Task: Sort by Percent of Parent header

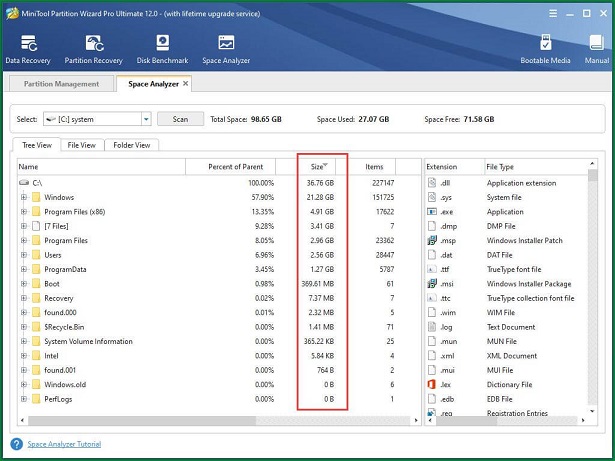Action: point(231,167)
